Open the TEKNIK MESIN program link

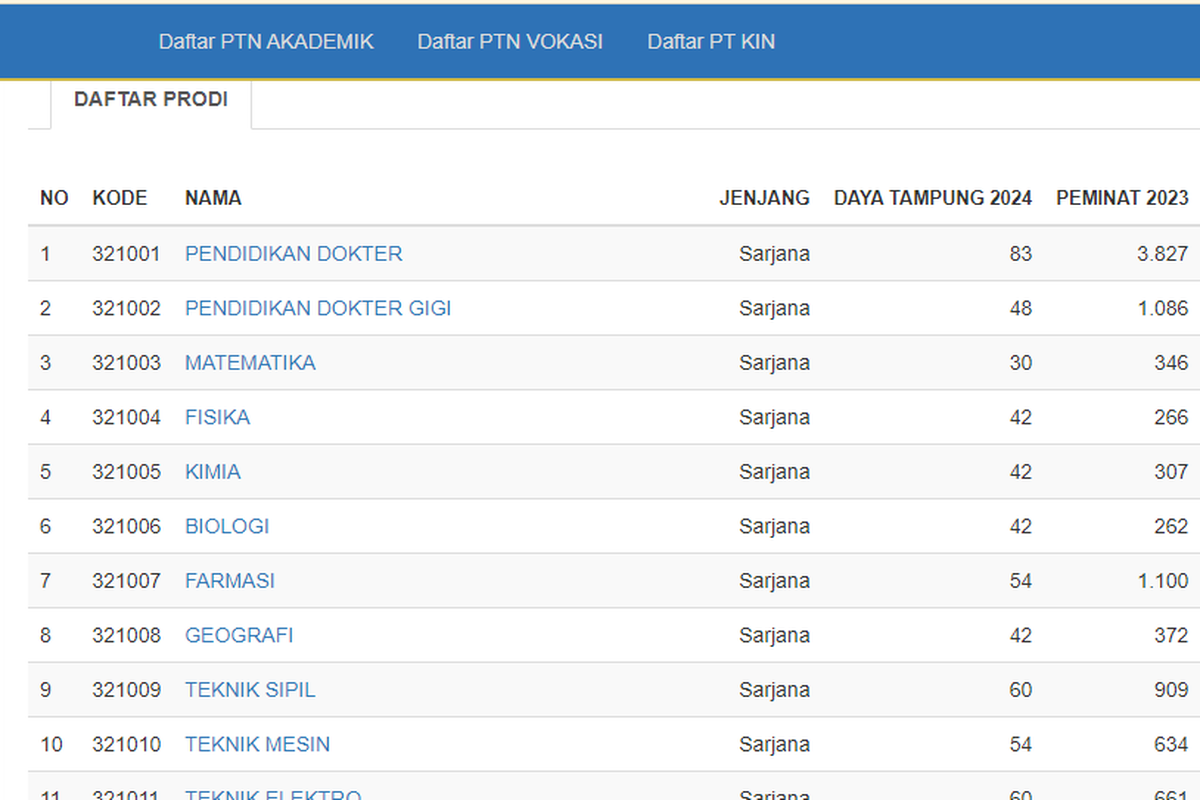[256, 744]
